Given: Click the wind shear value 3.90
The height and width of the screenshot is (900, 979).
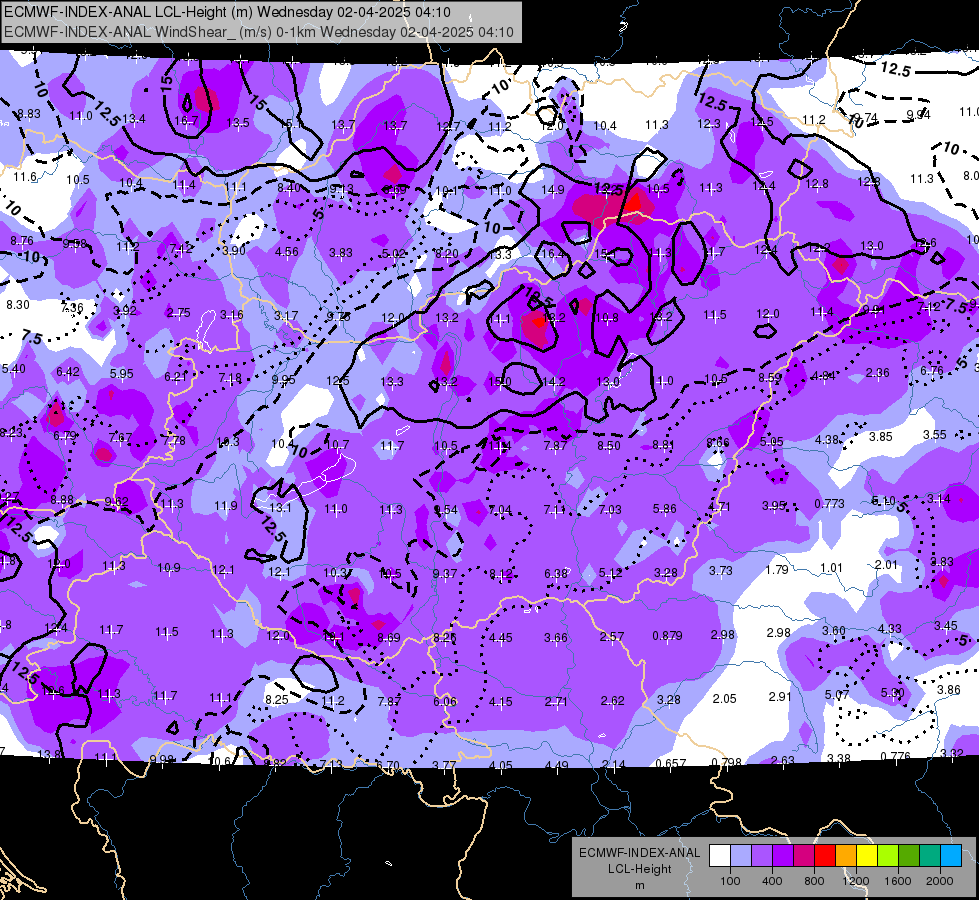Looking at the screenshot, I should [234, 250].
